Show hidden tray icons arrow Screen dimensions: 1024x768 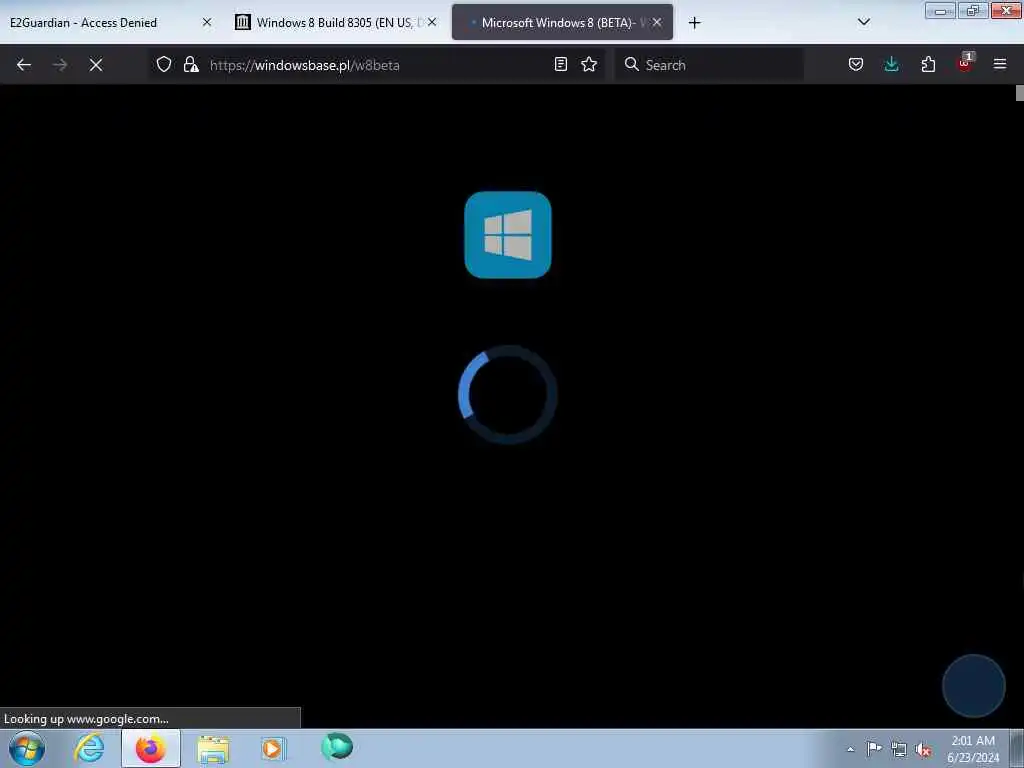pyautogui.click(x=850, y=749)
